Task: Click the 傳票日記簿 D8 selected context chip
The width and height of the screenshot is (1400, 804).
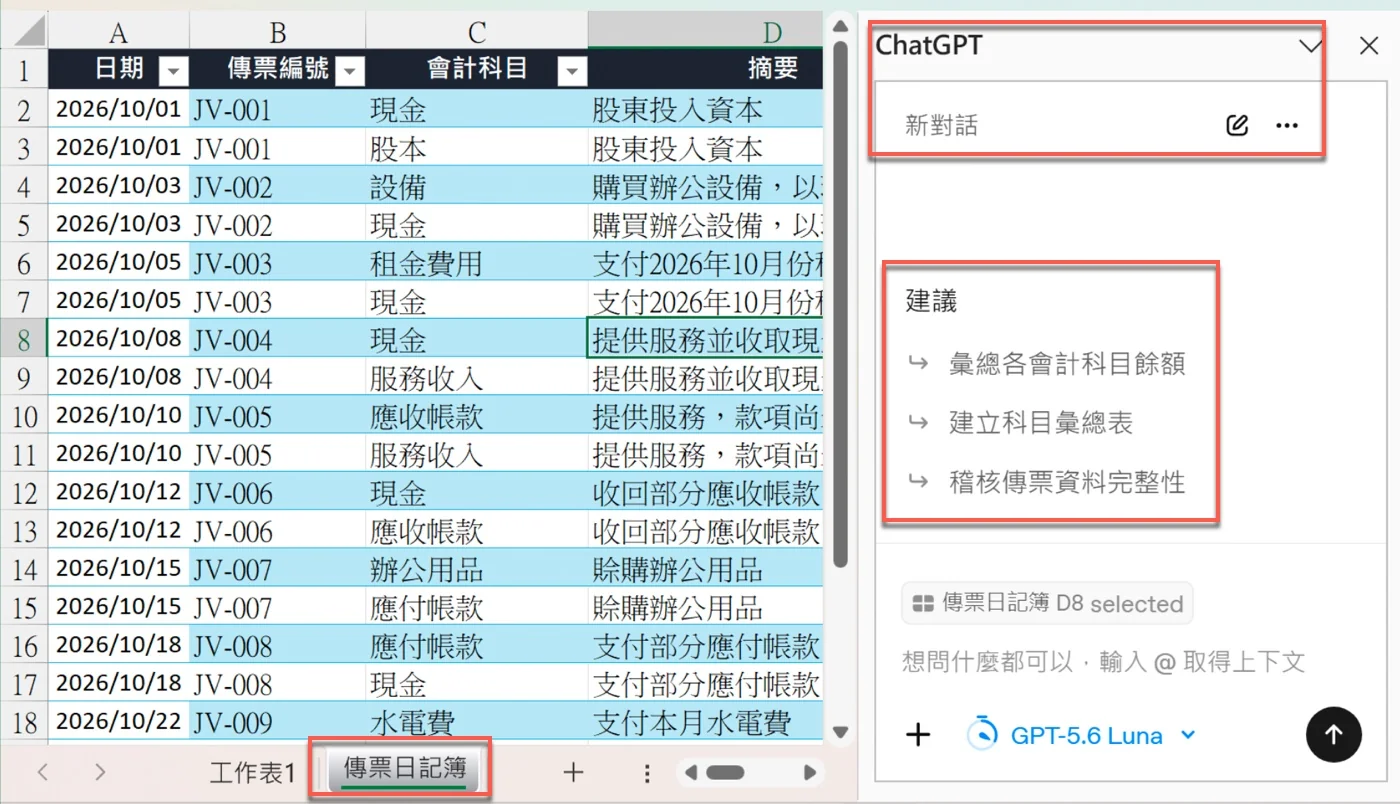Action: point(1047,603)
